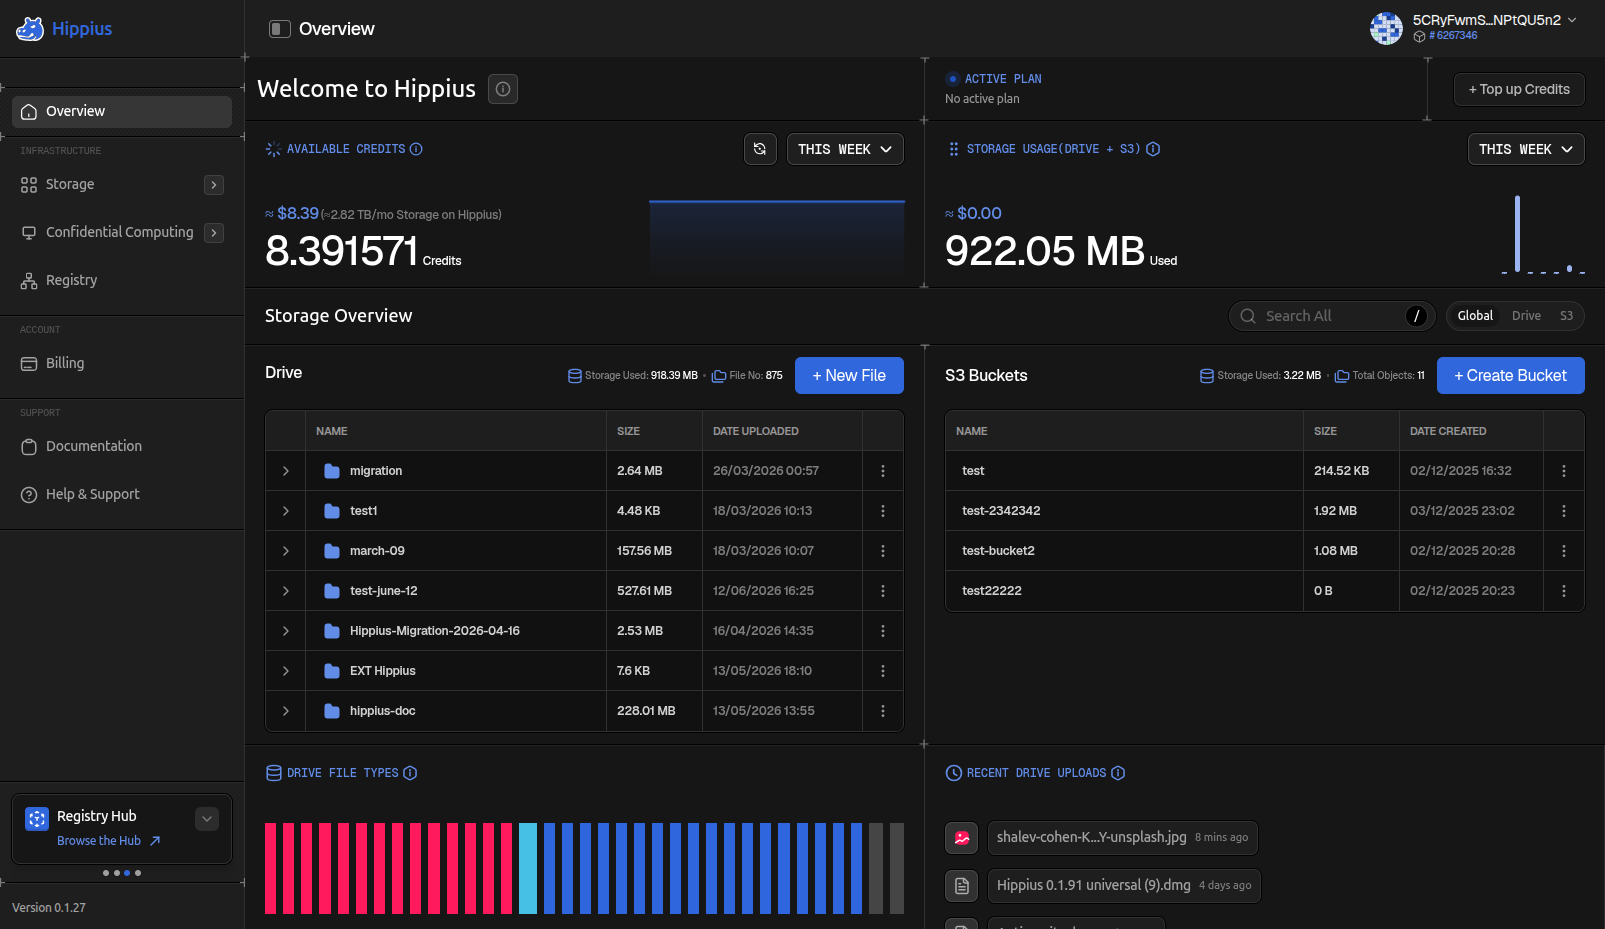Switch storage view to Global
The image size is (1605, 929).
pos(1475,316)
